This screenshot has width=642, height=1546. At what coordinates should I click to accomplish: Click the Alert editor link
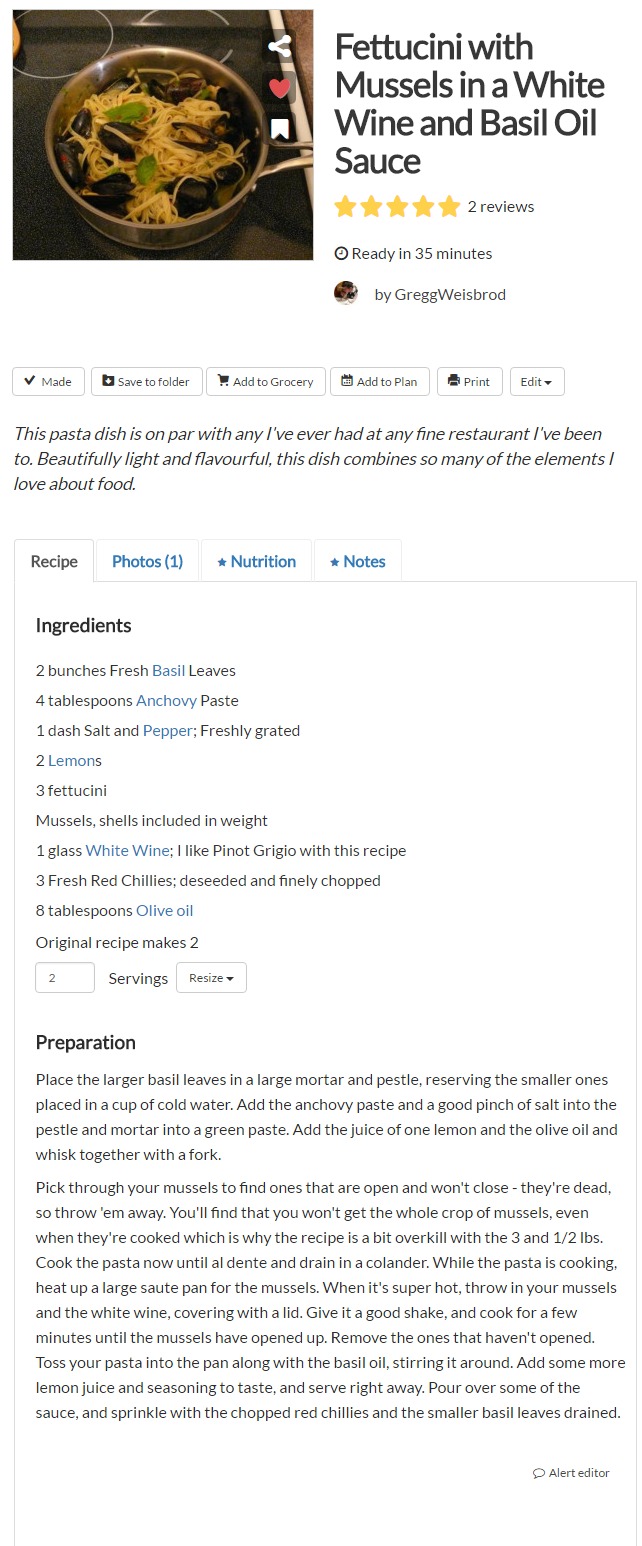(x=571, y=1473)
